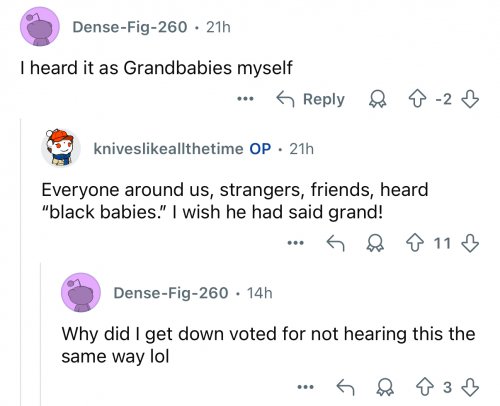Click Dense-Fig-260 username on 14h comment
Screen dimensions: 500x406
point(171,293)
